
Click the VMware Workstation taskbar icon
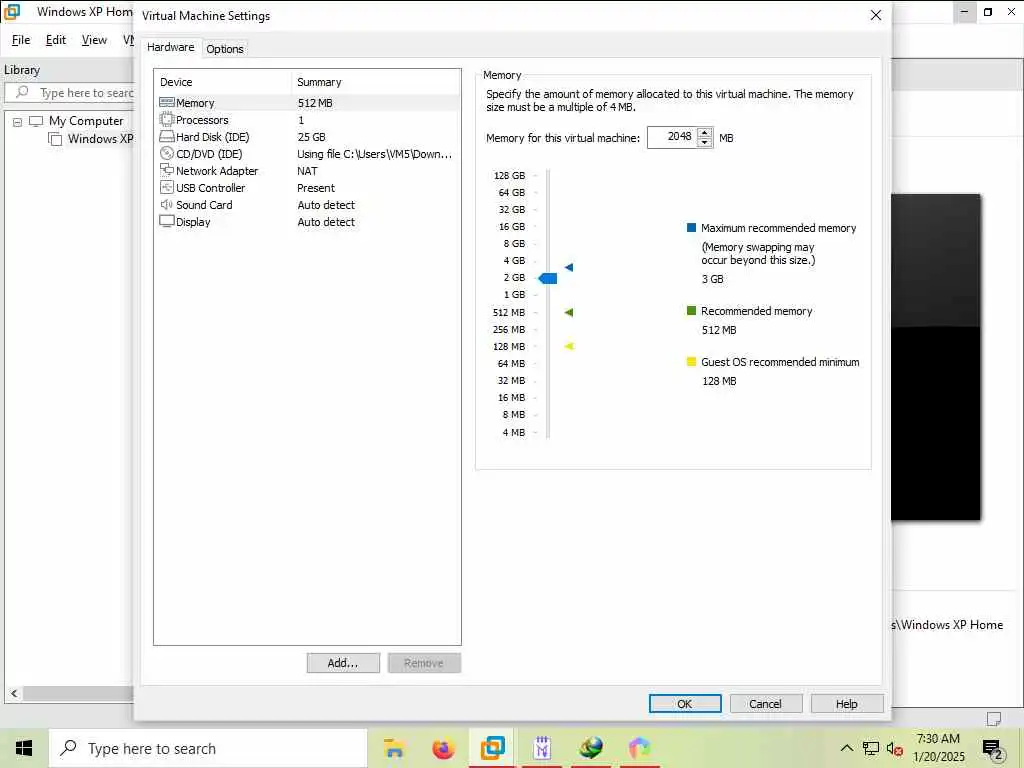coord(492,748)
